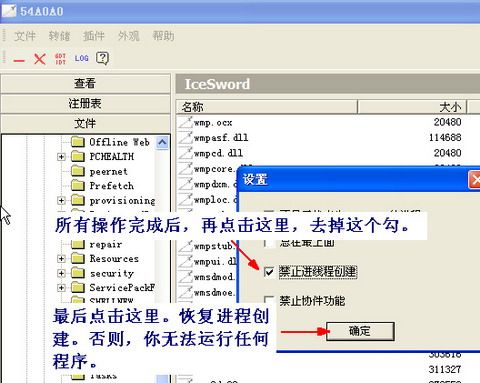Click the wmpcore file icon
Viewport: 480px width, 383px height.
click(185, 168)
